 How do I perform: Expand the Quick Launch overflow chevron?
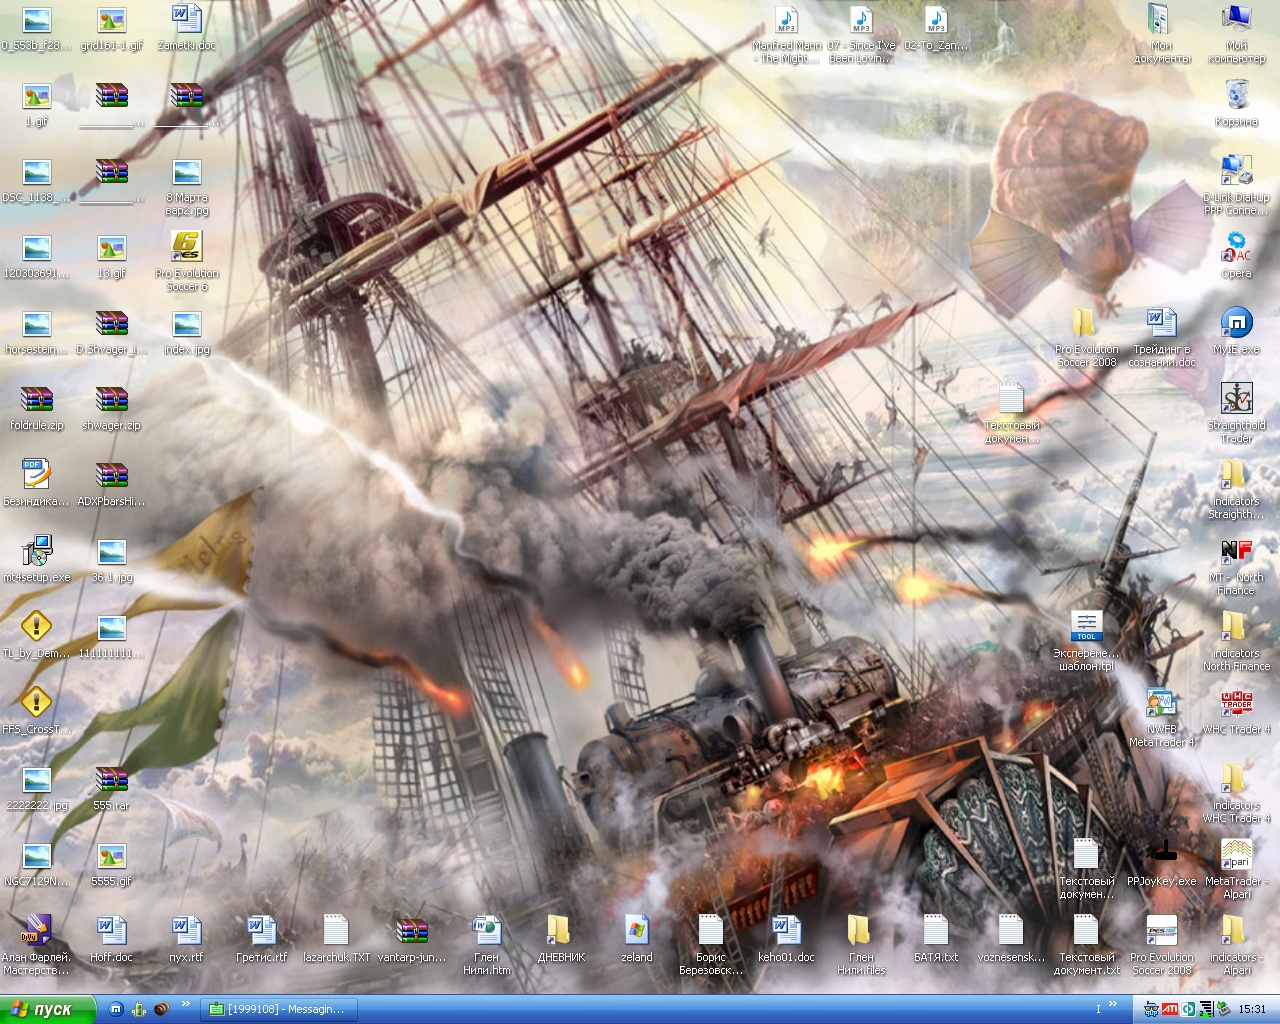pos(185,1006)
